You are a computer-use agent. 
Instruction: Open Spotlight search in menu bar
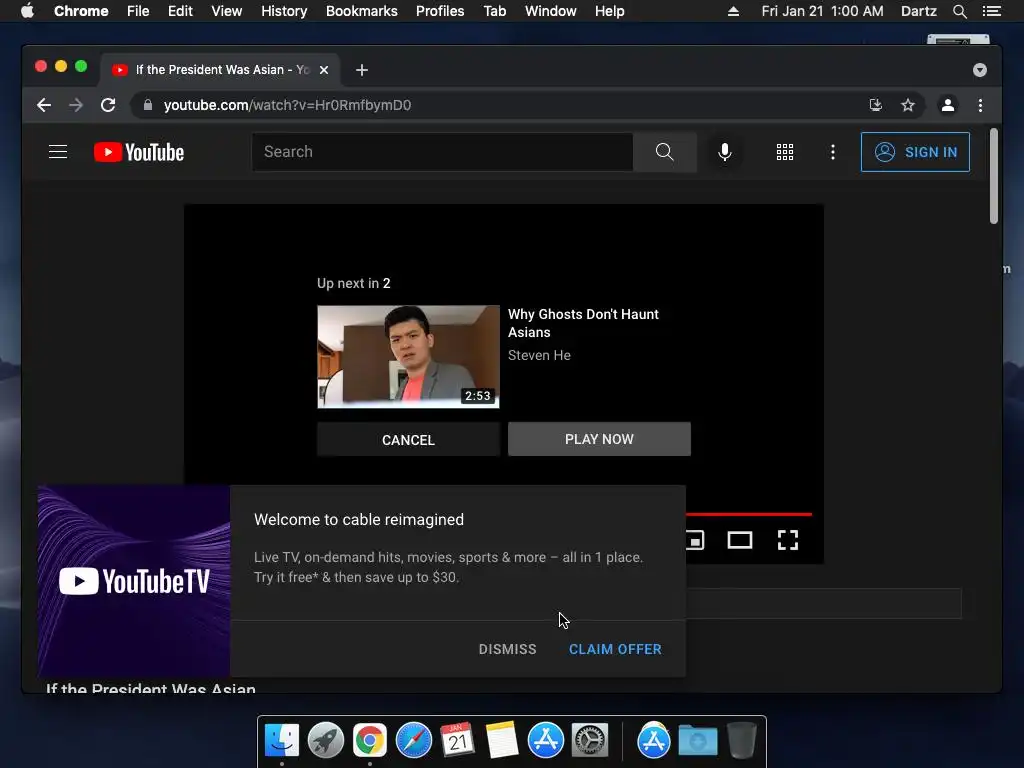(x=959, y=11)
